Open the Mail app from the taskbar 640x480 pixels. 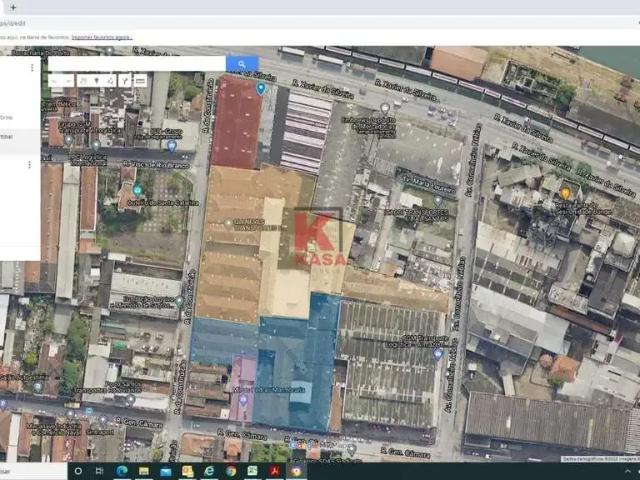coord(166,471)
